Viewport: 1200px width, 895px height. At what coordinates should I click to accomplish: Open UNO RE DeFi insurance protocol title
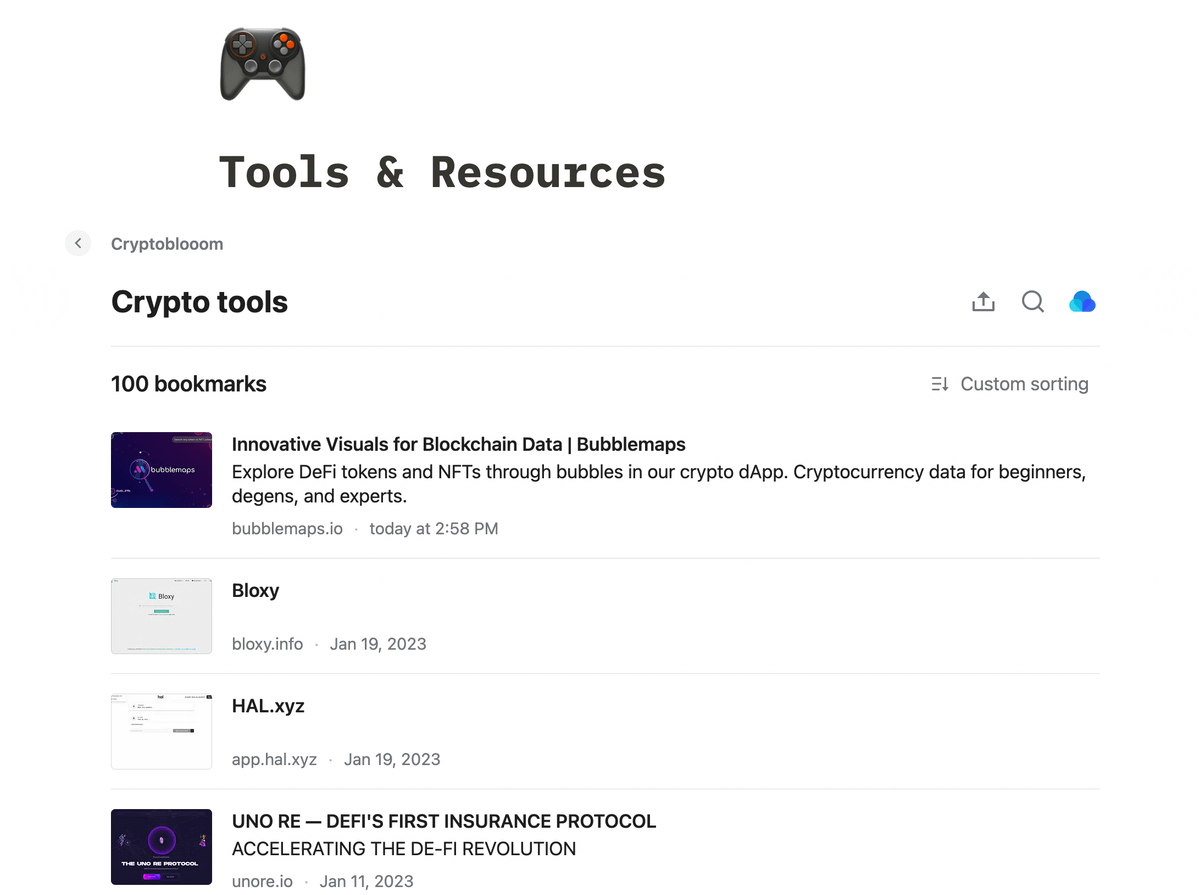click(x=444, y=821)
